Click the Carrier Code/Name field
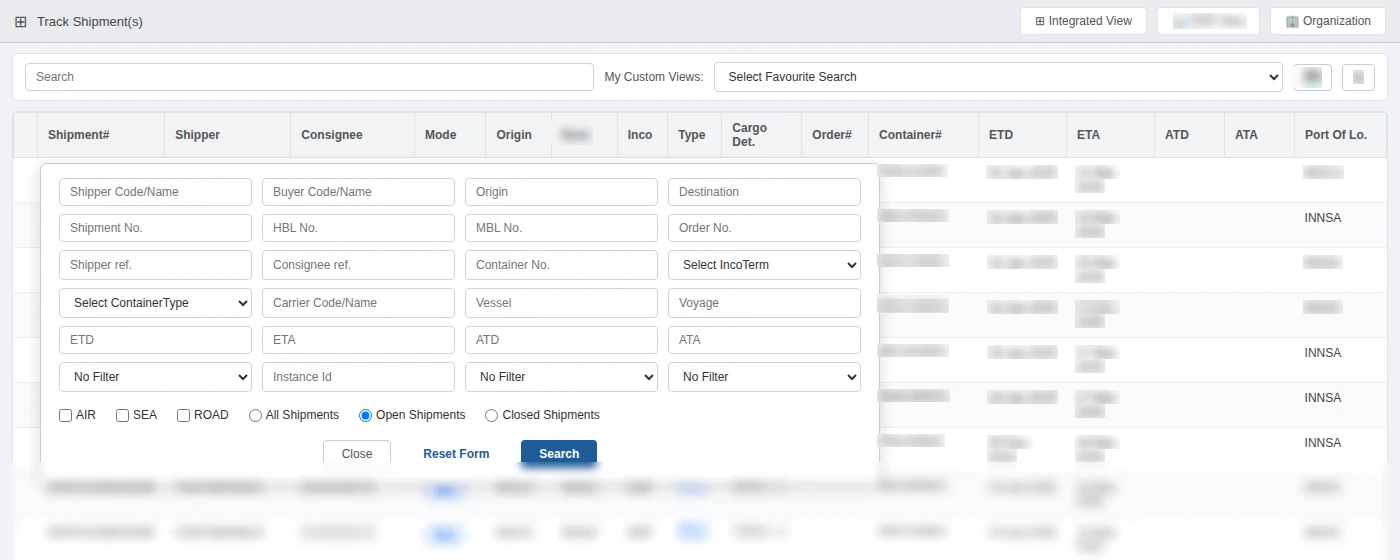 coord(358,303)
